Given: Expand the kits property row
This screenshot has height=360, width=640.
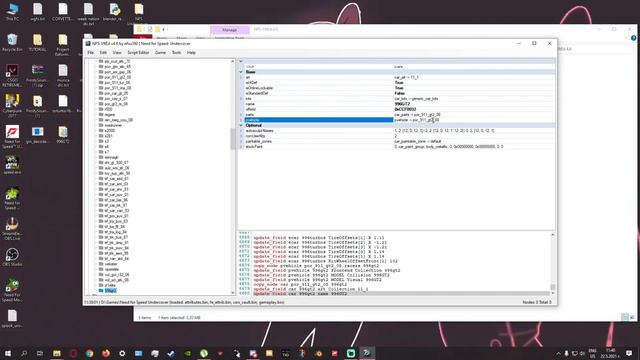Looking at the screenshot, I should (241, 99).
